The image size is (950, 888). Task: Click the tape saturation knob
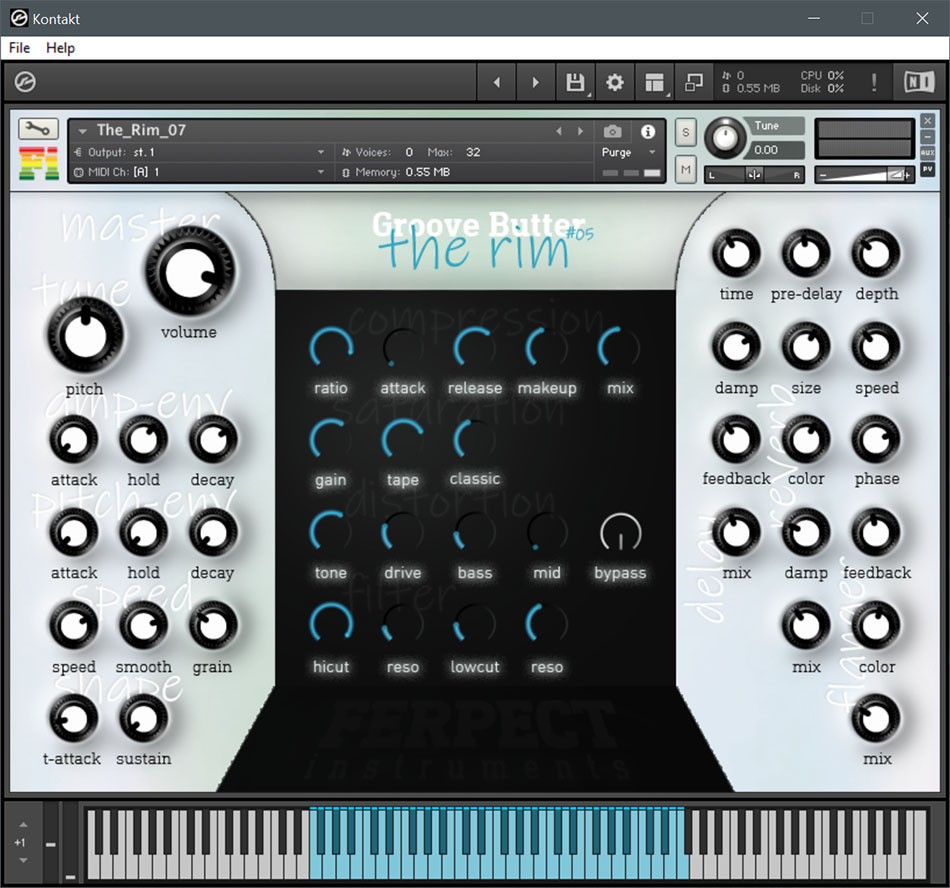(x=402, y=439)
